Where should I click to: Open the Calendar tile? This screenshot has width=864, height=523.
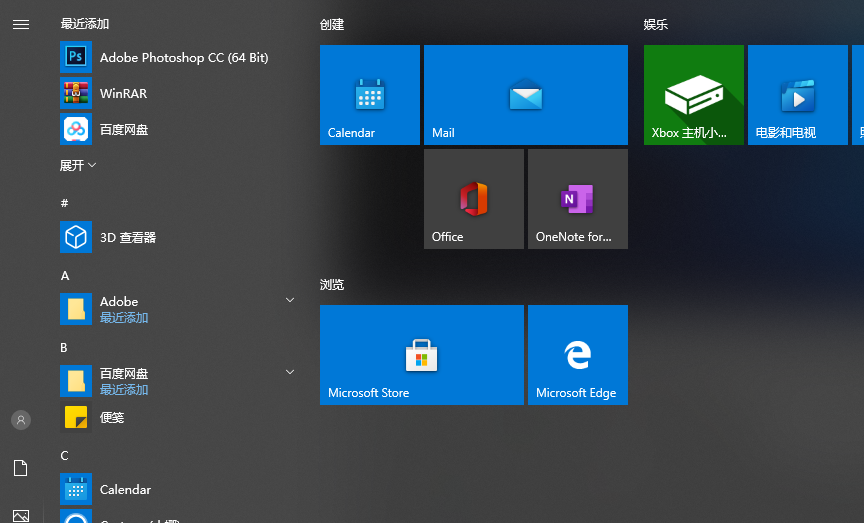pyautogui.click(x=370, y=95)
